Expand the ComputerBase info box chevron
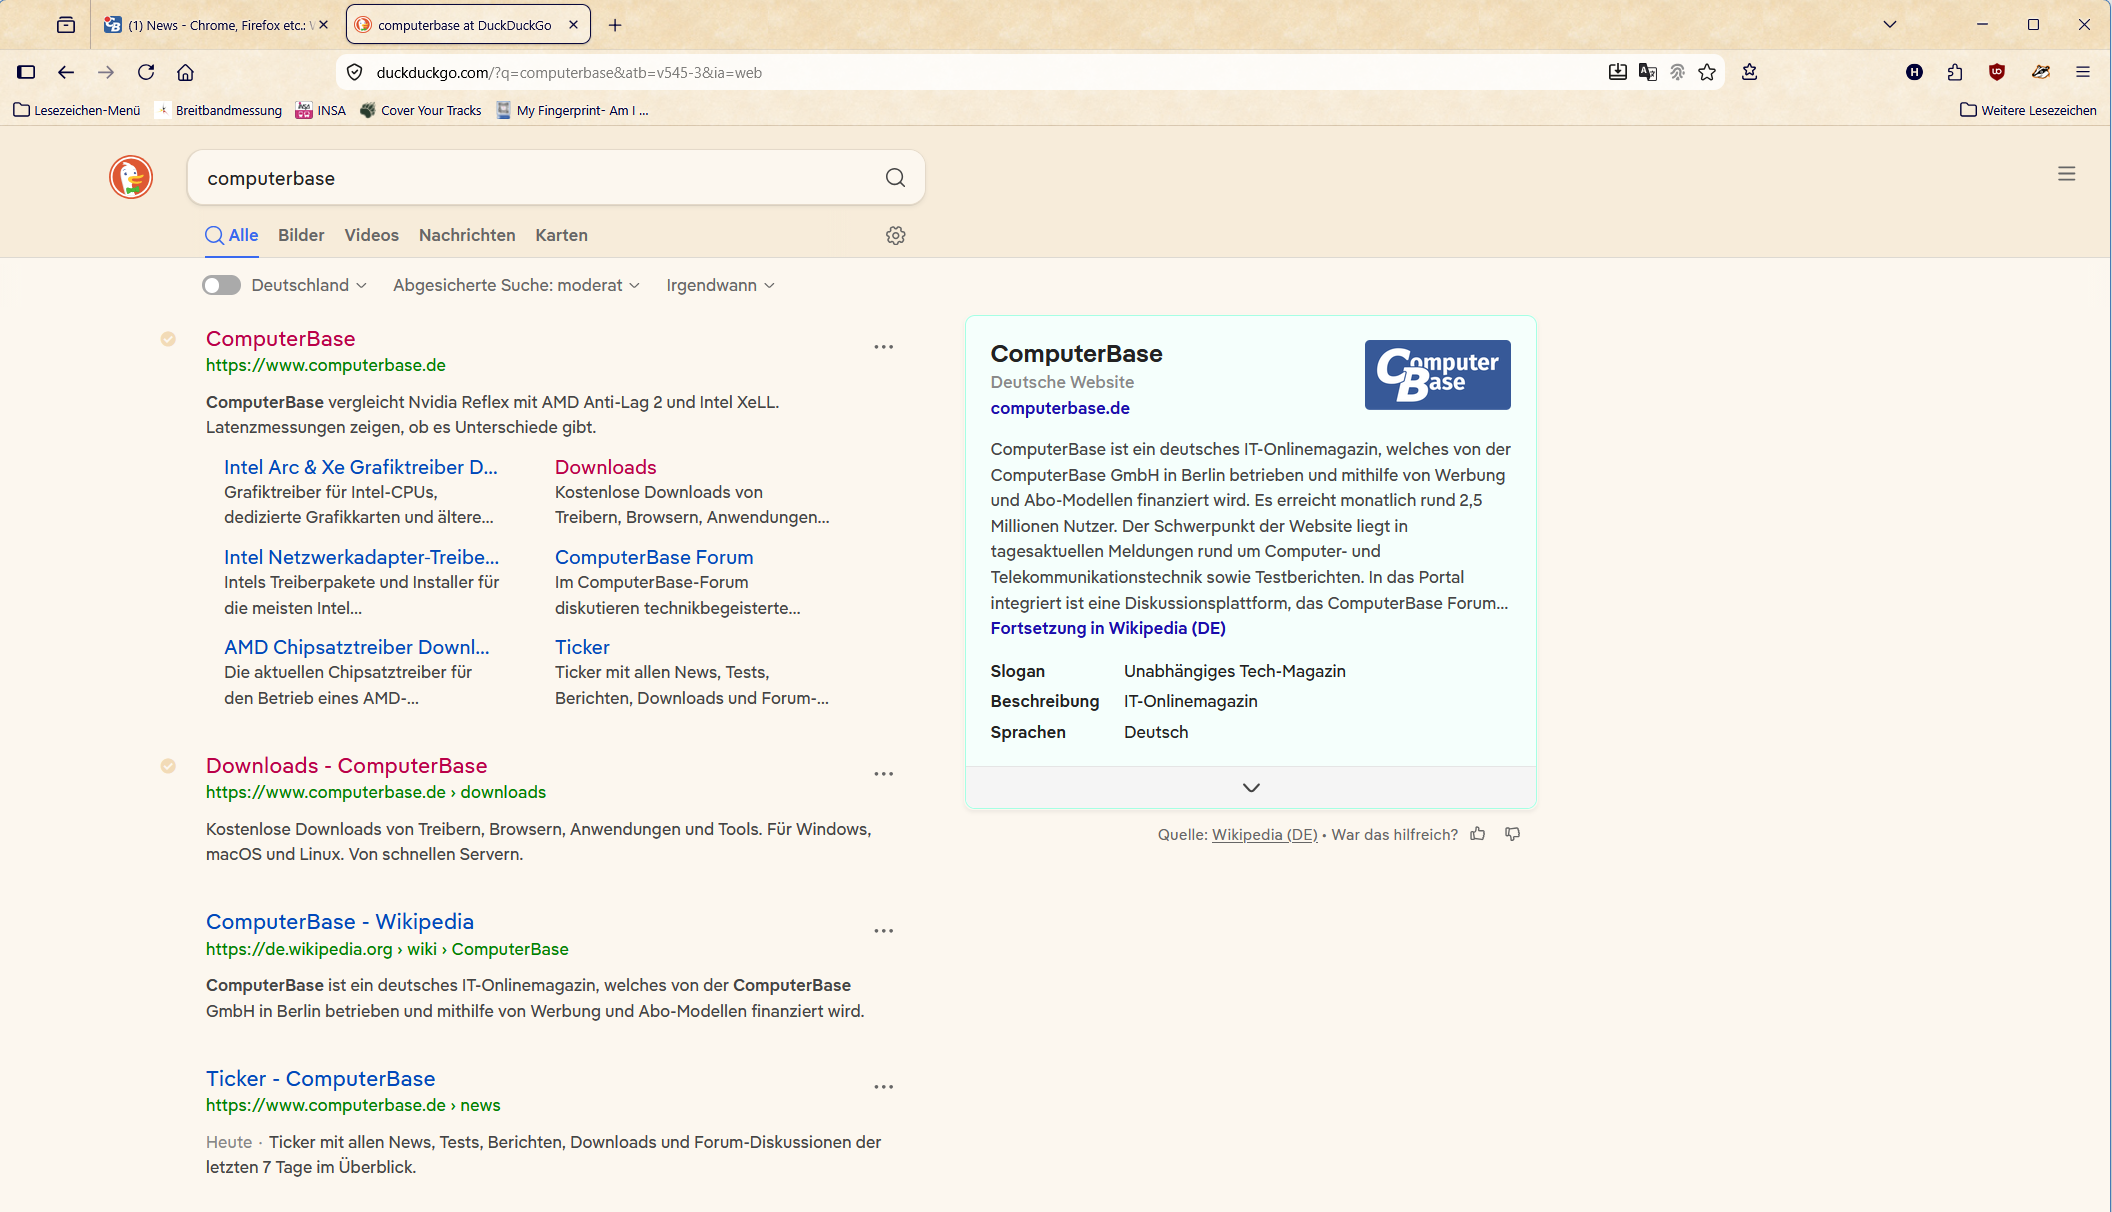 coord(1251,787)
